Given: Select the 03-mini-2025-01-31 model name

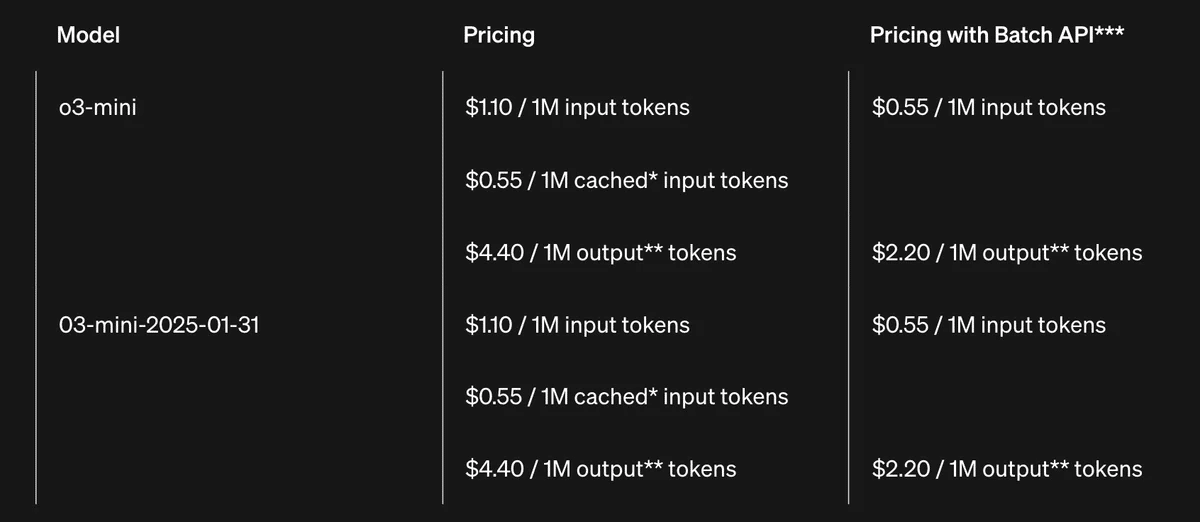Looking at the screenshot, I should point(160,325).
